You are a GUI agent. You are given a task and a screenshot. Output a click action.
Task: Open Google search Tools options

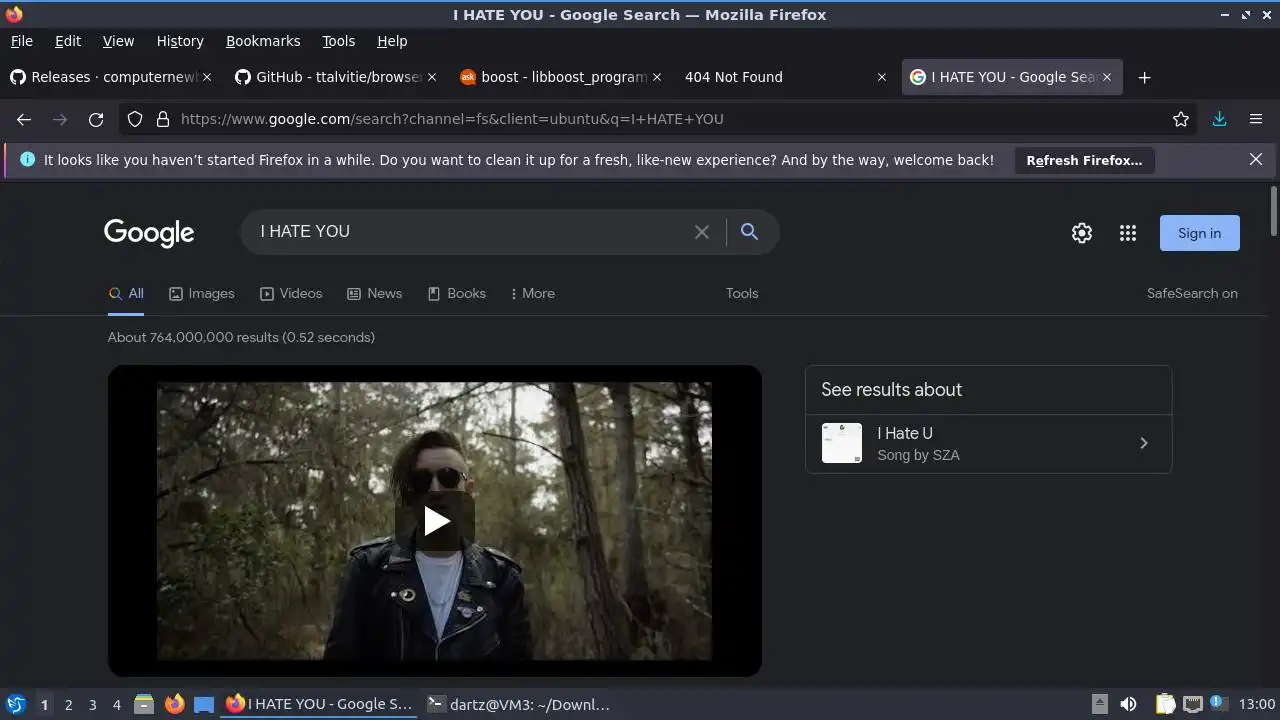pos(742,293)
